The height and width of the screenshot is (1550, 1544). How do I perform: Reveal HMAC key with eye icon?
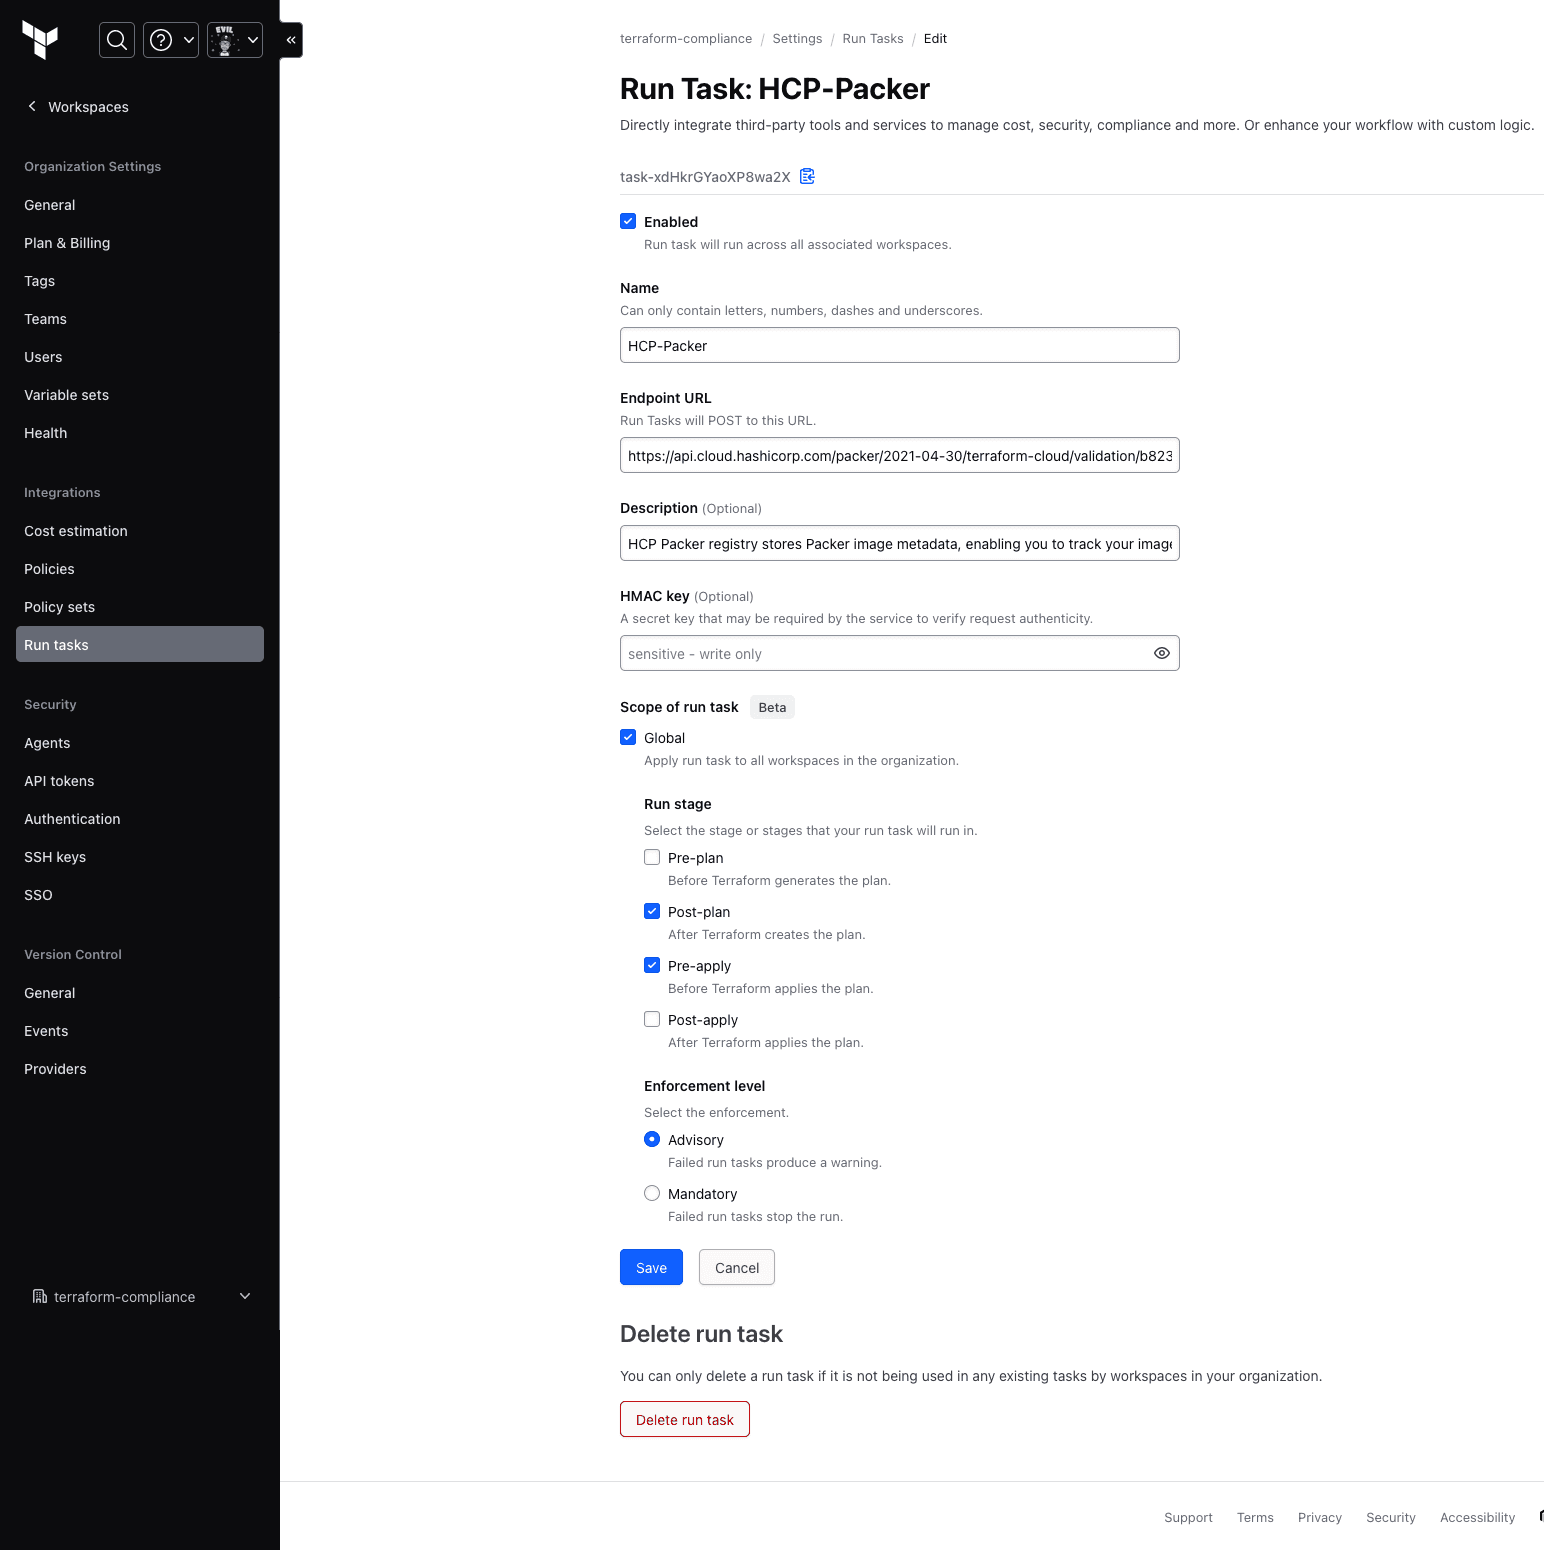[1161, 653]
